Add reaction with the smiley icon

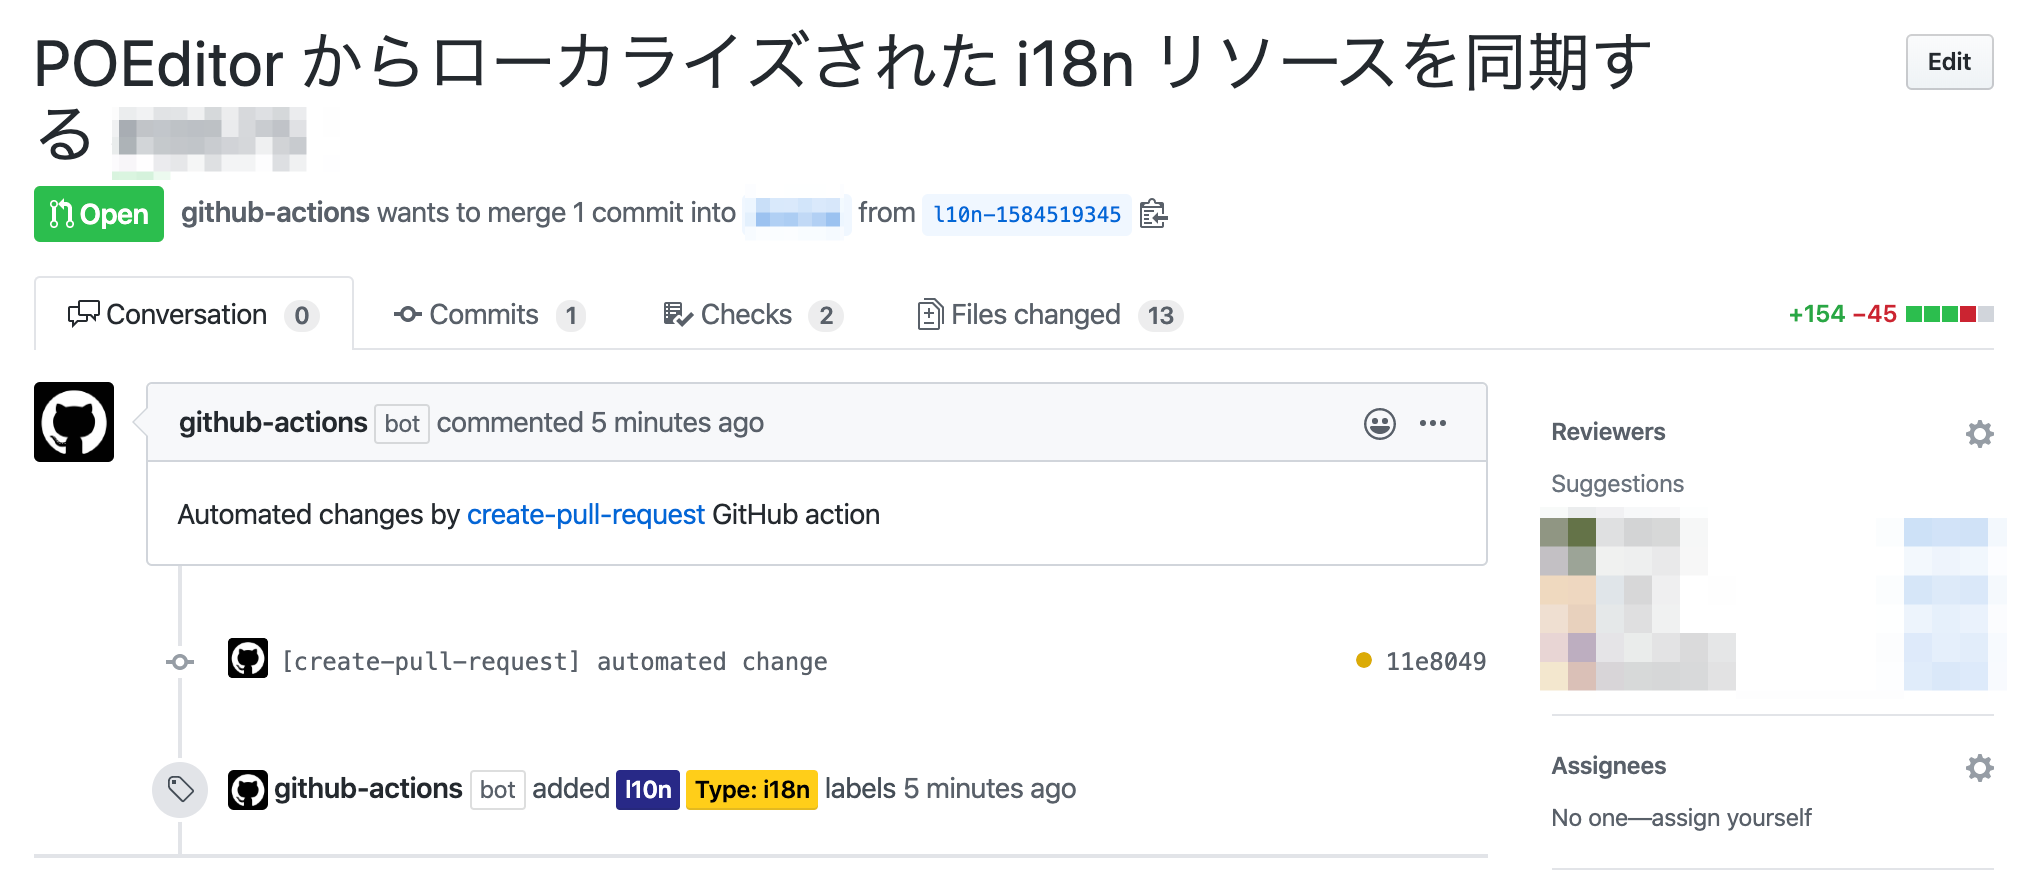[1379, 424]
